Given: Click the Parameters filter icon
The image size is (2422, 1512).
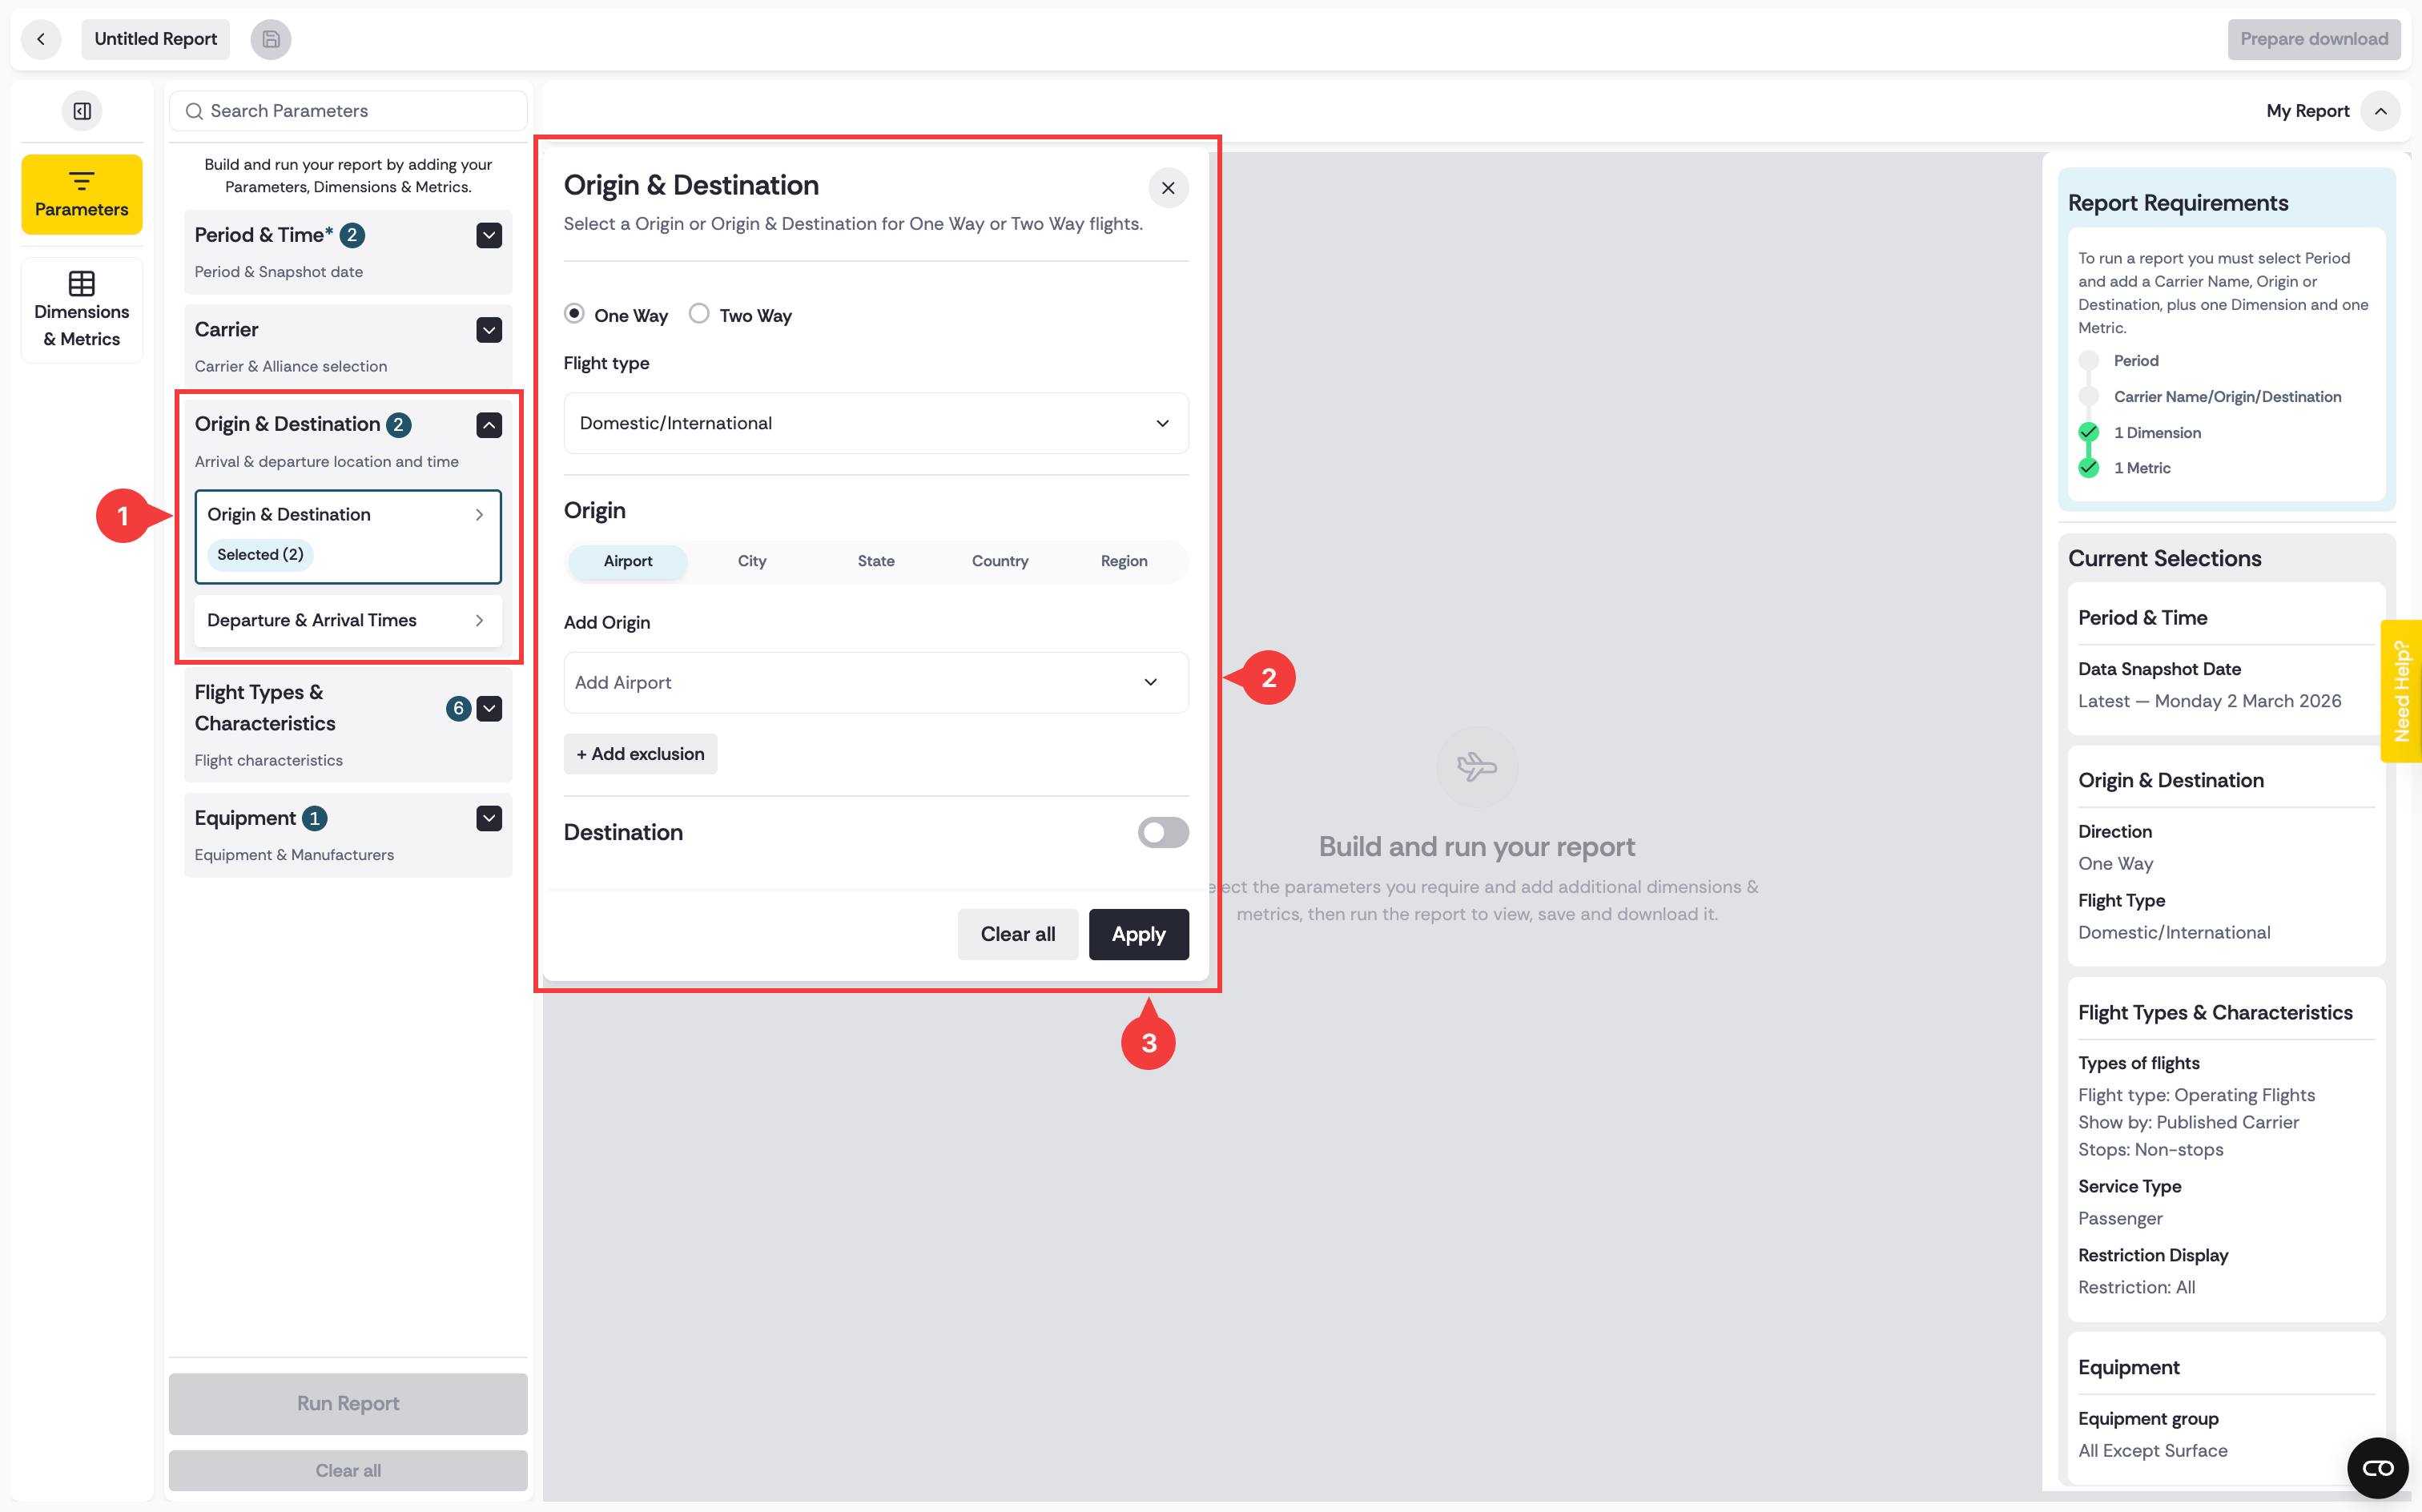Looking at the screenshot, I should pyautogui.click(x=82, y=181).
